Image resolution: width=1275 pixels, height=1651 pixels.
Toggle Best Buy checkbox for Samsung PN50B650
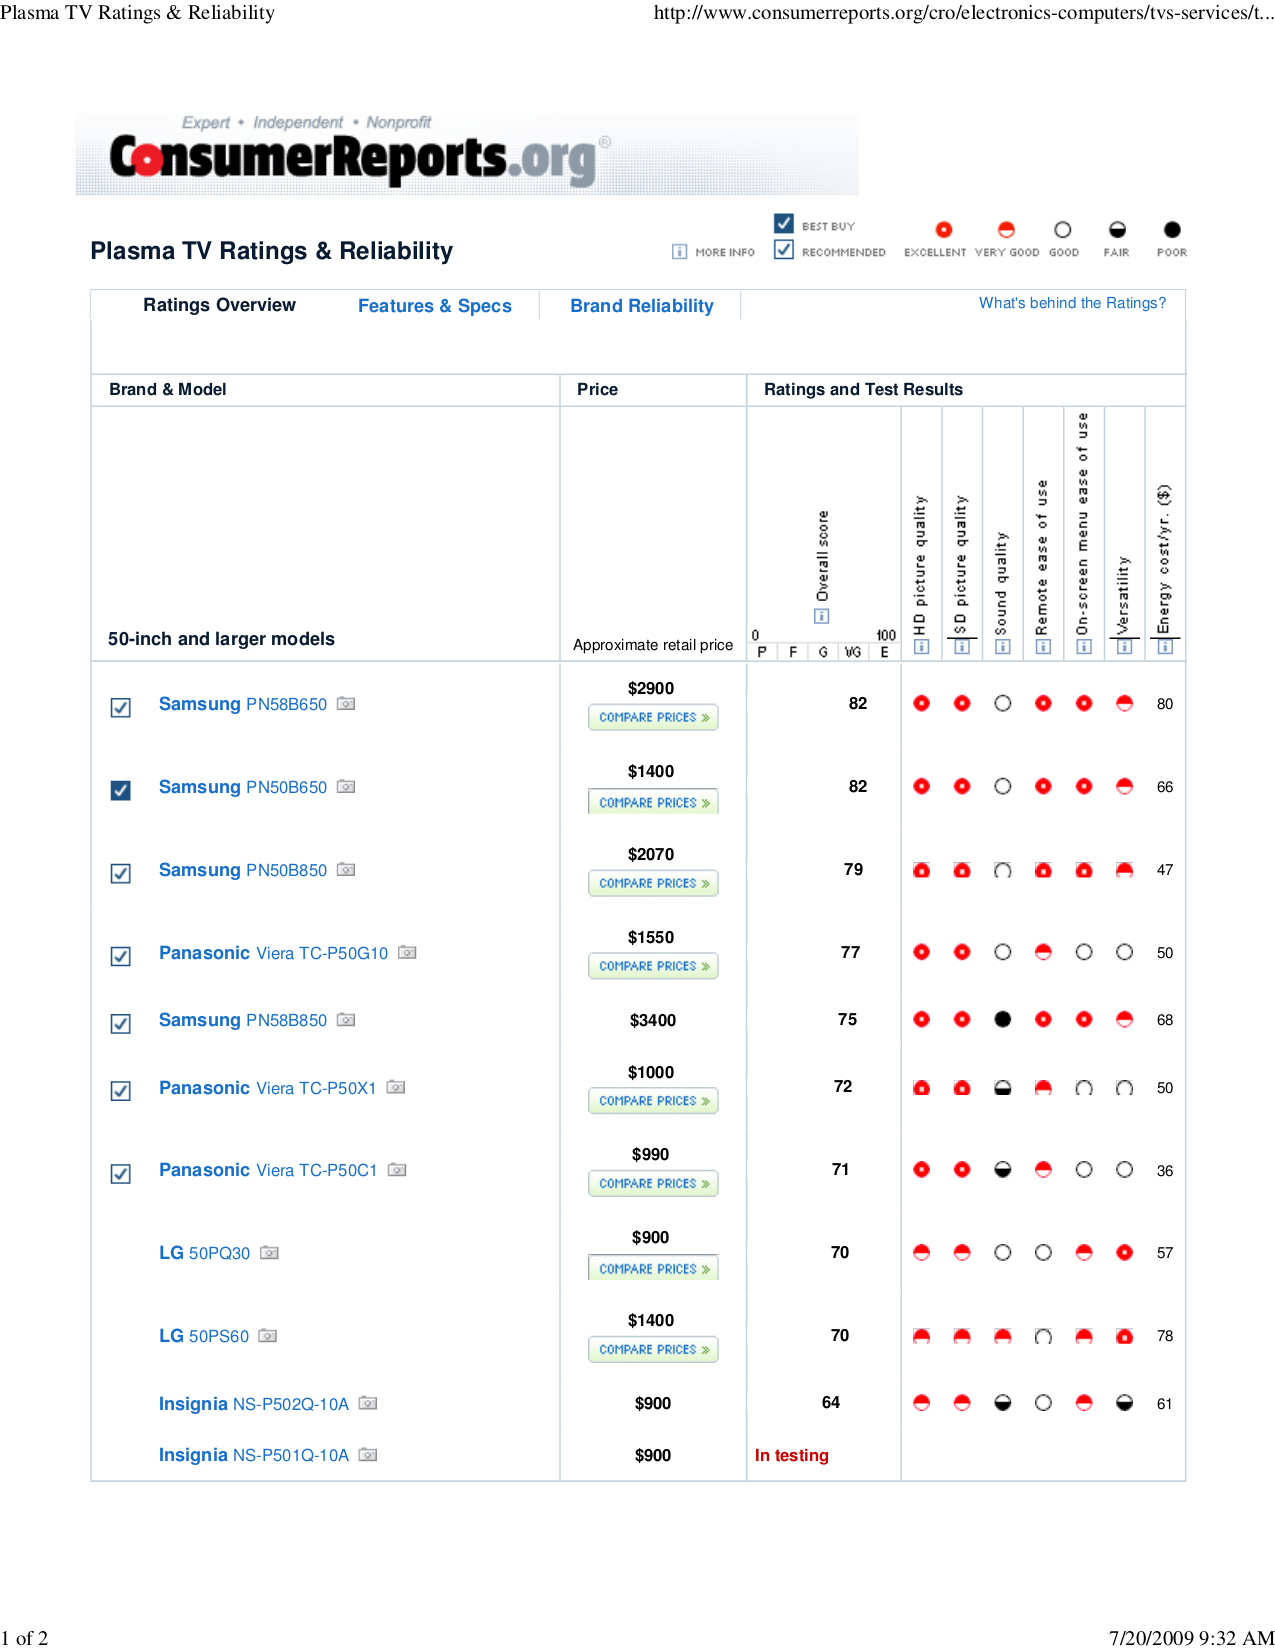tap(121, 791)
